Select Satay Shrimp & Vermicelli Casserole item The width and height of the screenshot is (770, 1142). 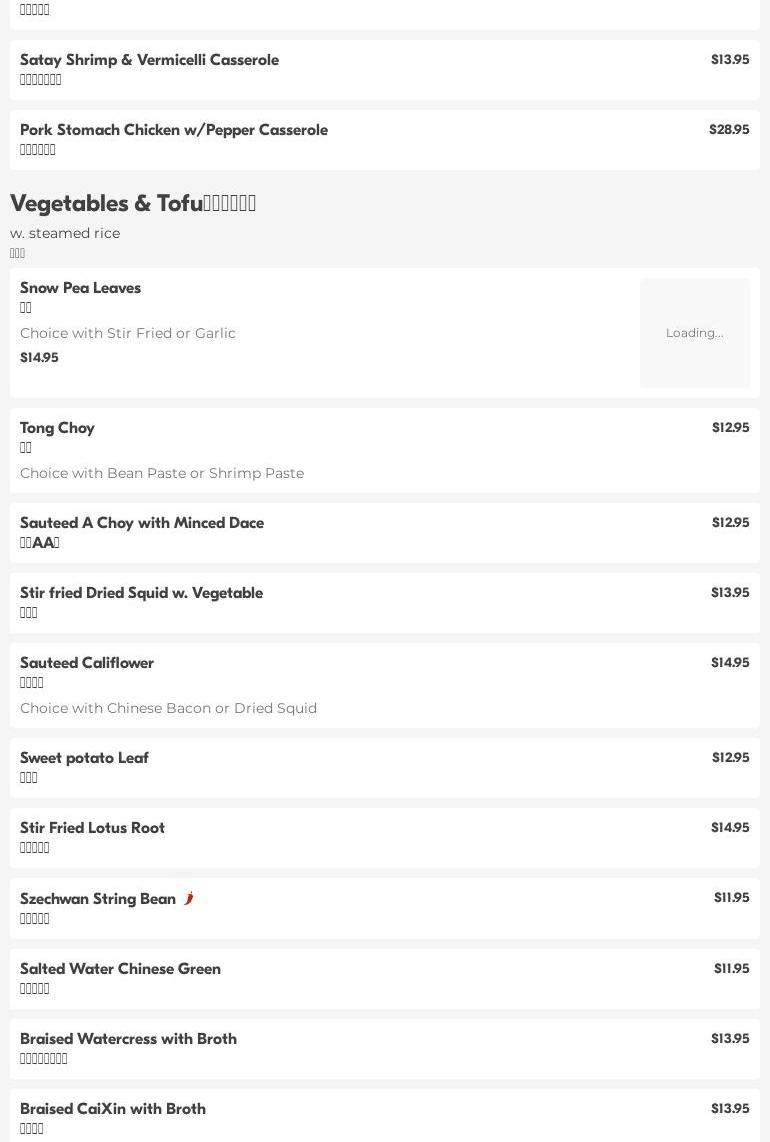point(149,60)
